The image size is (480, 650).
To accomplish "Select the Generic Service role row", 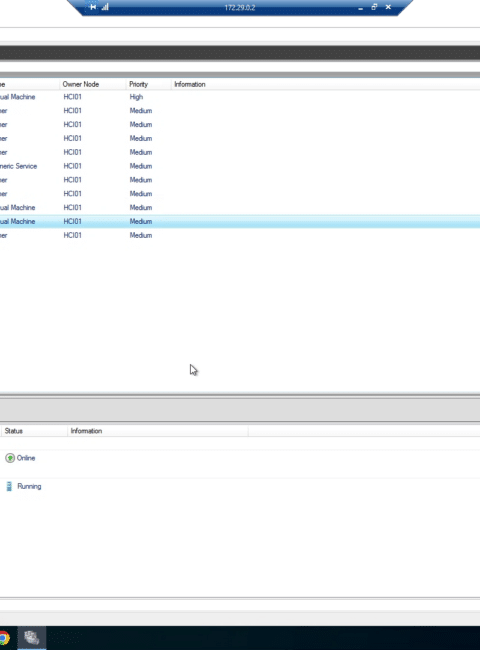I will click(x=240, y=166).
